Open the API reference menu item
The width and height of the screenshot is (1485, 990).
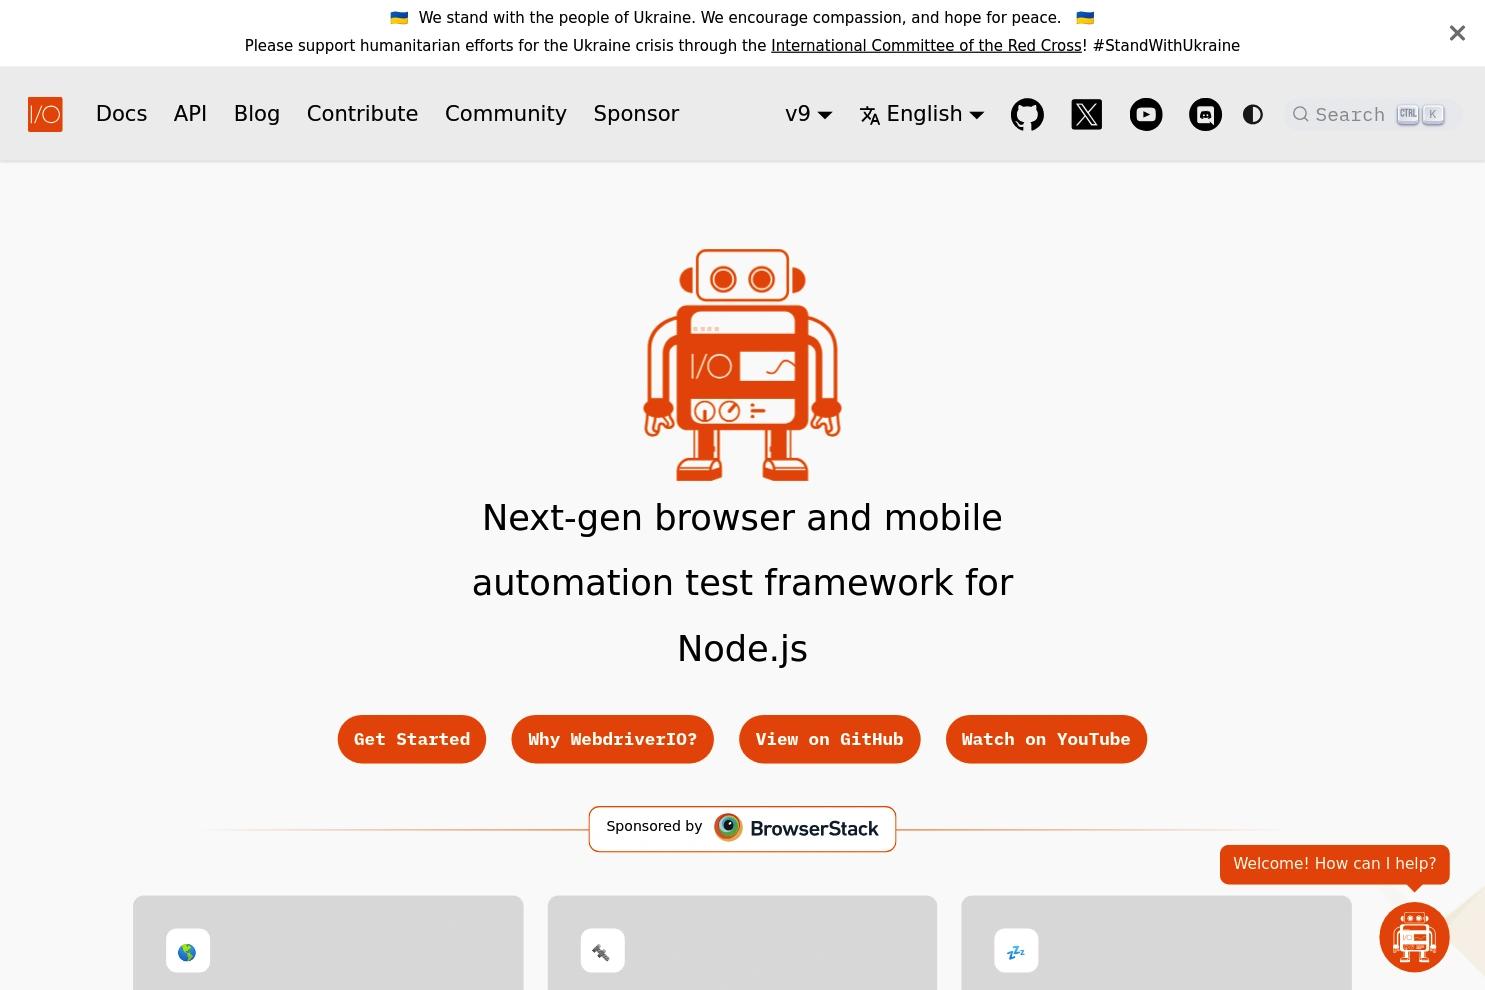click(190, 114)
